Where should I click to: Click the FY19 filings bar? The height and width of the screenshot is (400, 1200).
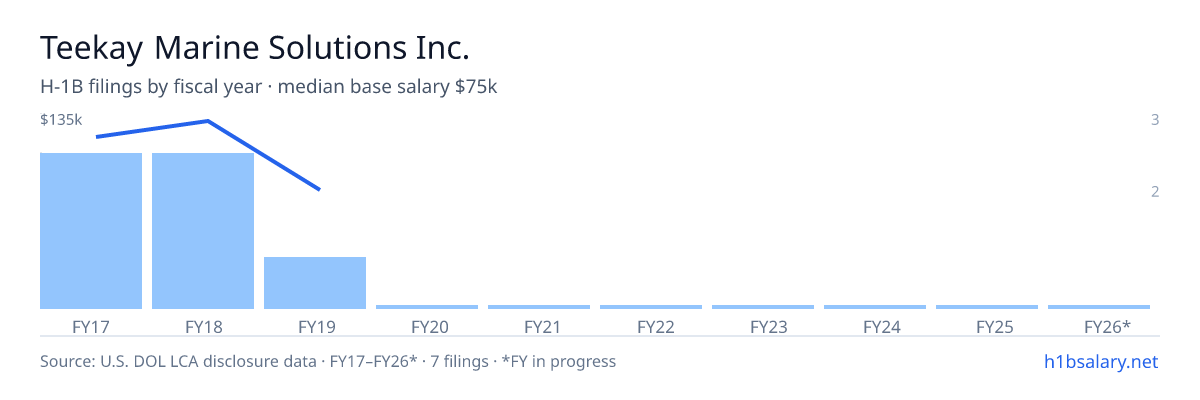315,283
